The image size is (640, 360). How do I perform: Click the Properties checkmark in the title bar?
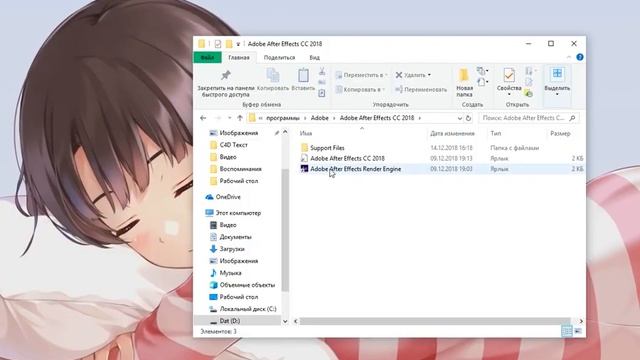[218, 44]
